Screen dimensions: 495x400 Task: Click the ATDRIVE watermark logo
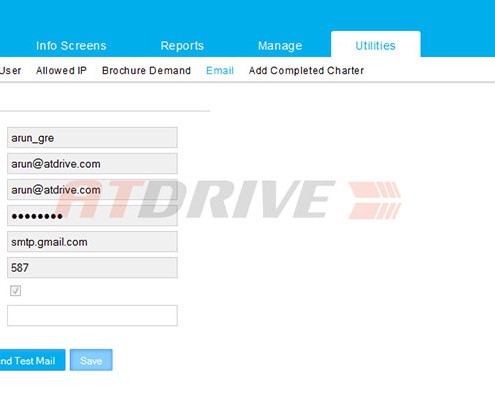(228, 199)
